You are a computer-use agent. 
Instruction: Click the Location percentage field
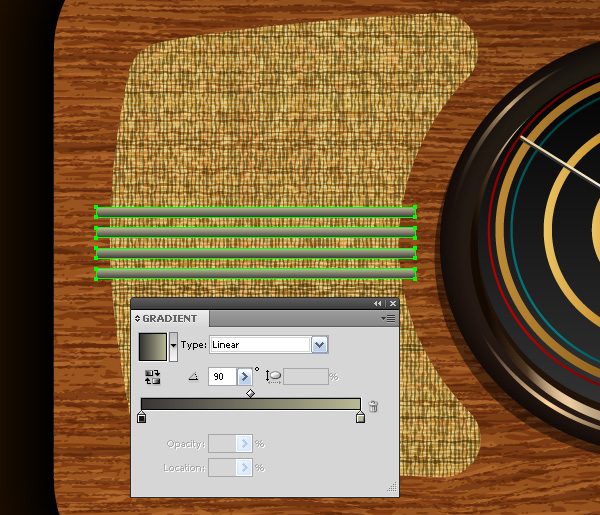click(222, 468)
